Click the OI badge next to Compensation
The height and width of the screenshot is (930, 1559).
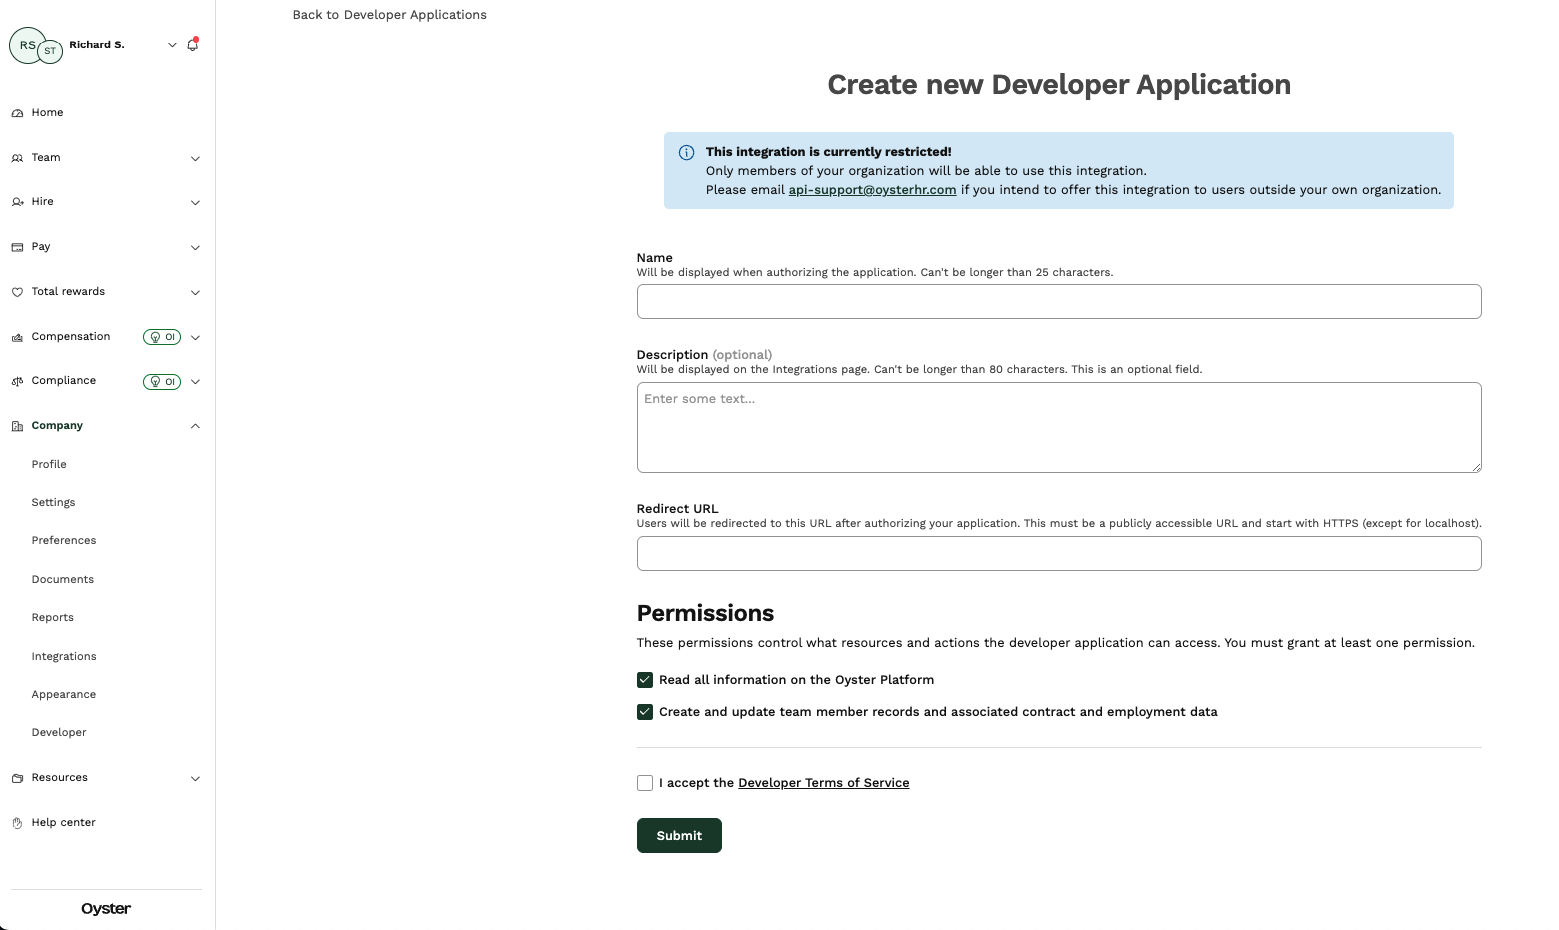tap(162, 337)
